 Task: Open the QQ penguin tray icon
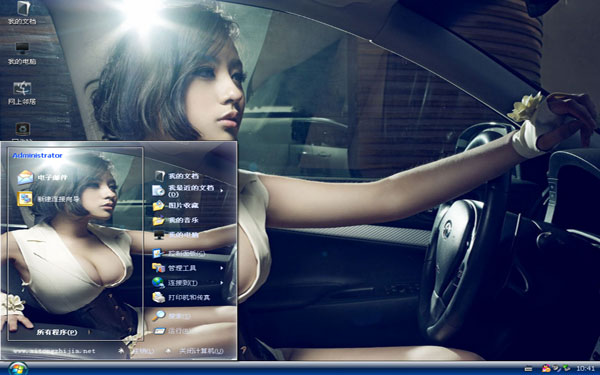546,368
